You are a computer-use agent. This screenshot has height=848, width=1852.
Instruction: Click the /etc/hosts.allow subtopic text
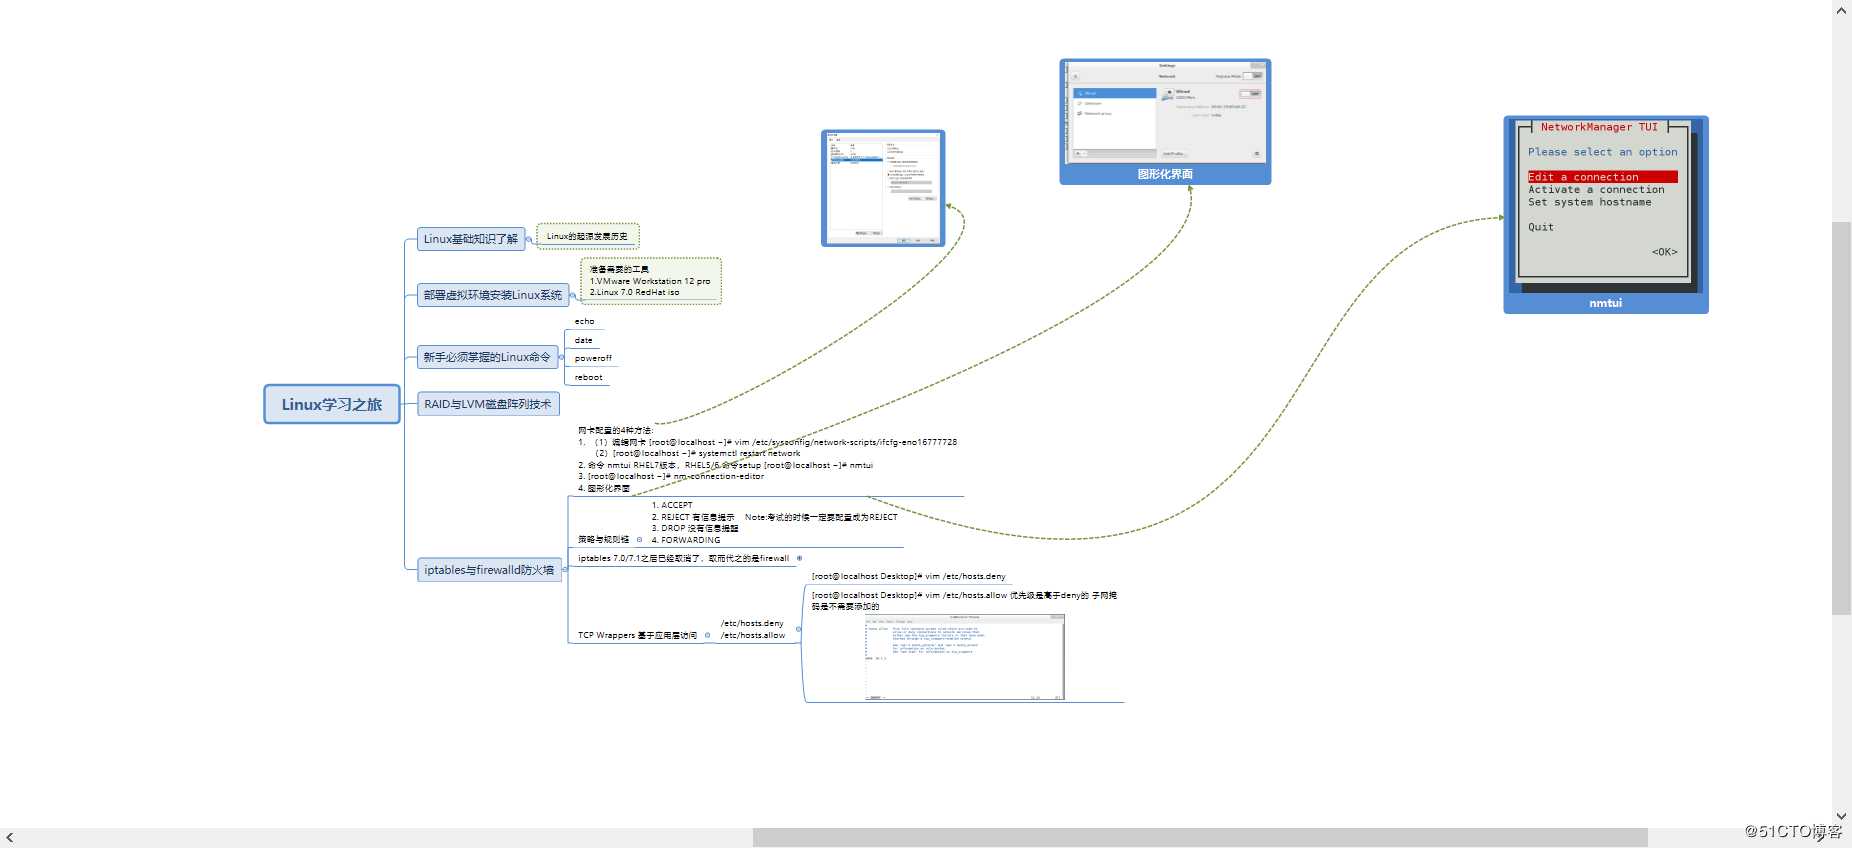click(x=753, y=635)
